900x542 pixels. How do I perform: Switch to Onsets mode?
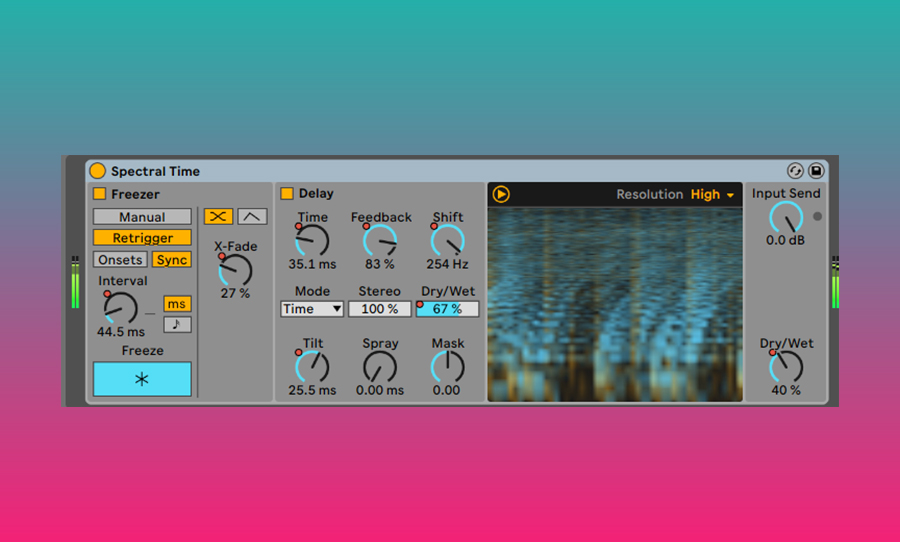pos(120,260)
